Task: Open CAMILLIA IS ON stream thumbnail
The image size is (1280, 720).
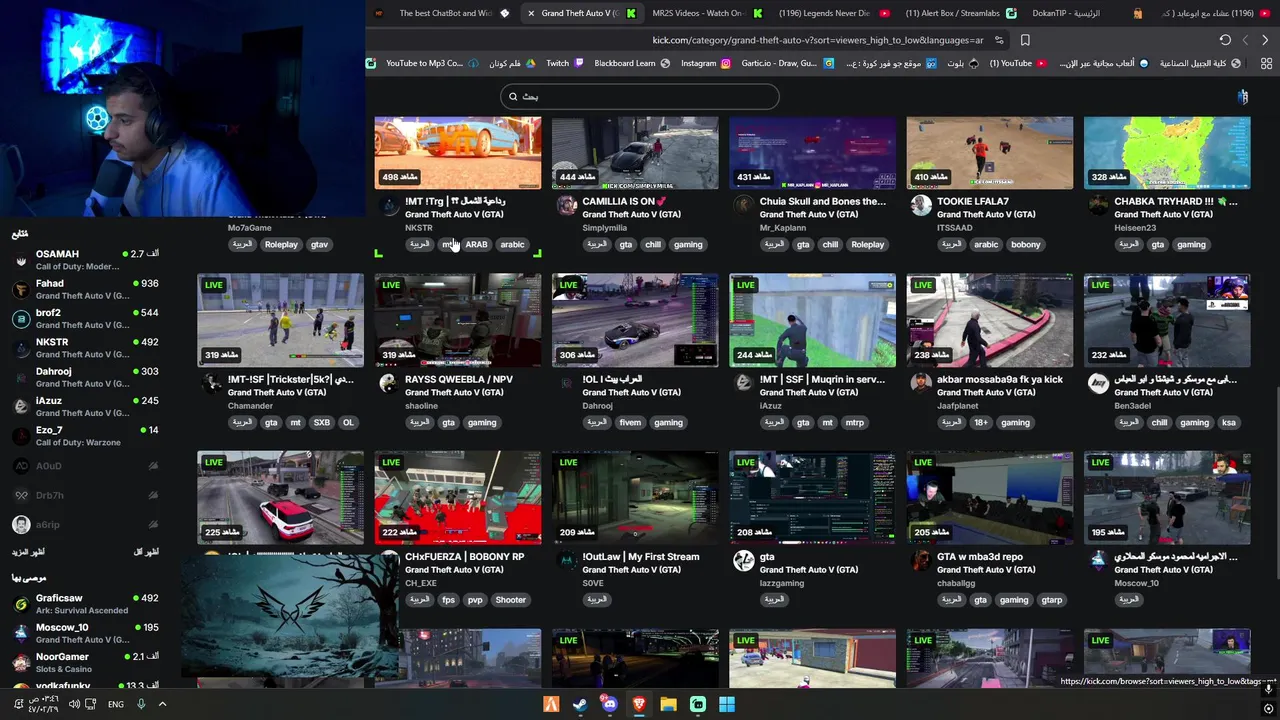Action: 635,152
